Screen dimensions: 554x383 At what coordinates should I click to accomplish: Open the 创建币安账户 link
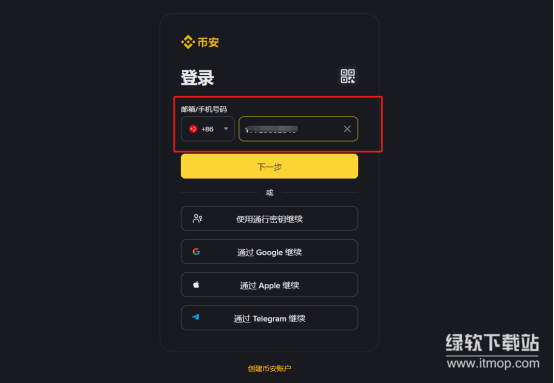tap(269, 369)
